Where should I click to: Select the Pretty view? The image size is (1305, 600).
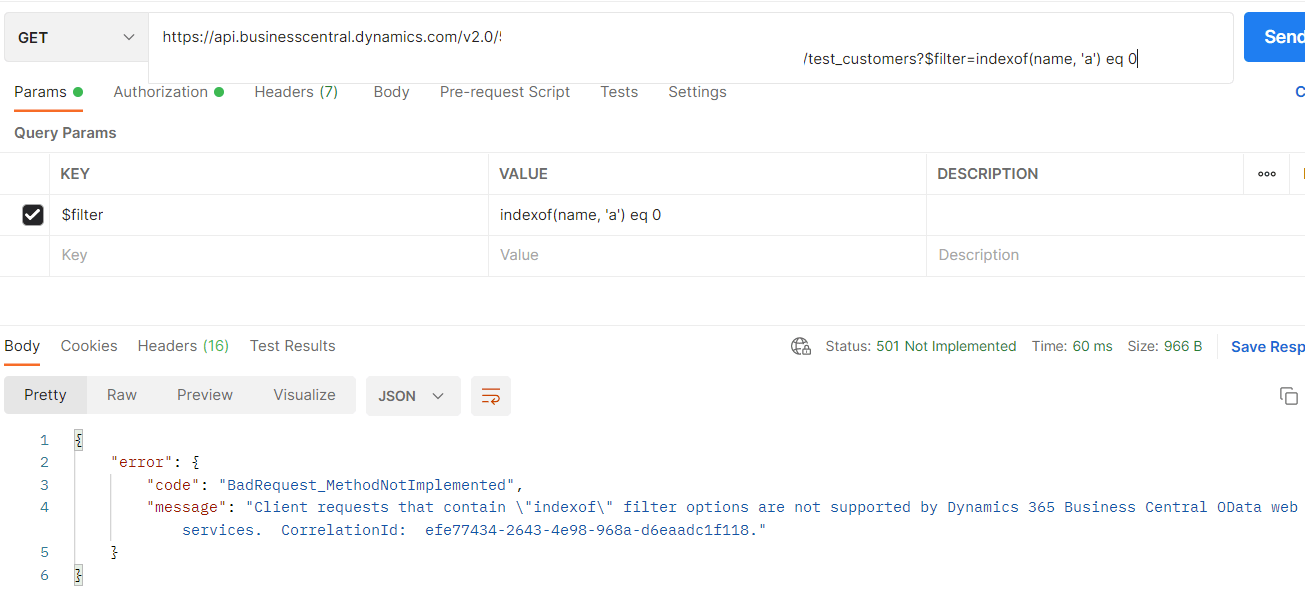pyautogui.click(x=45, y=395)
